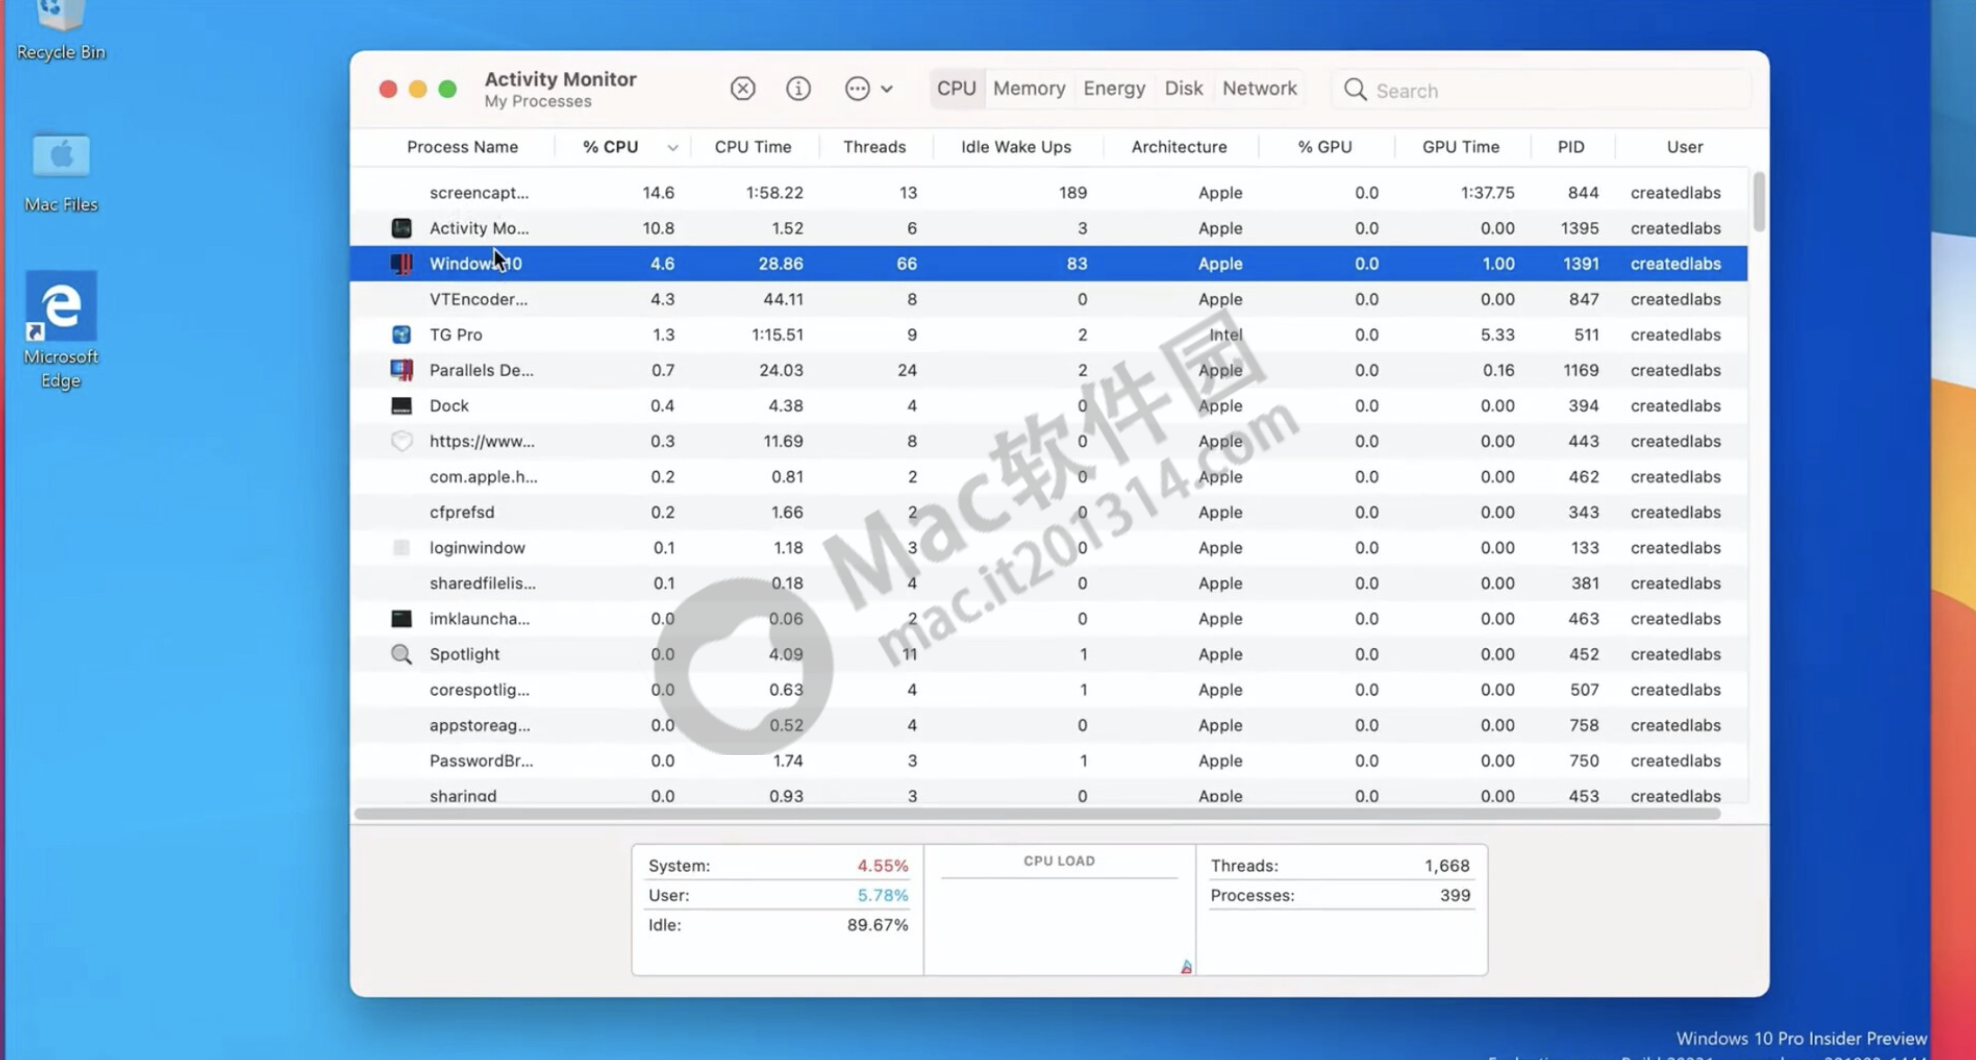Click the imklaunchagent process icon
The width and height of the screenshot is (1976, 1060).
tap(401, 619)
